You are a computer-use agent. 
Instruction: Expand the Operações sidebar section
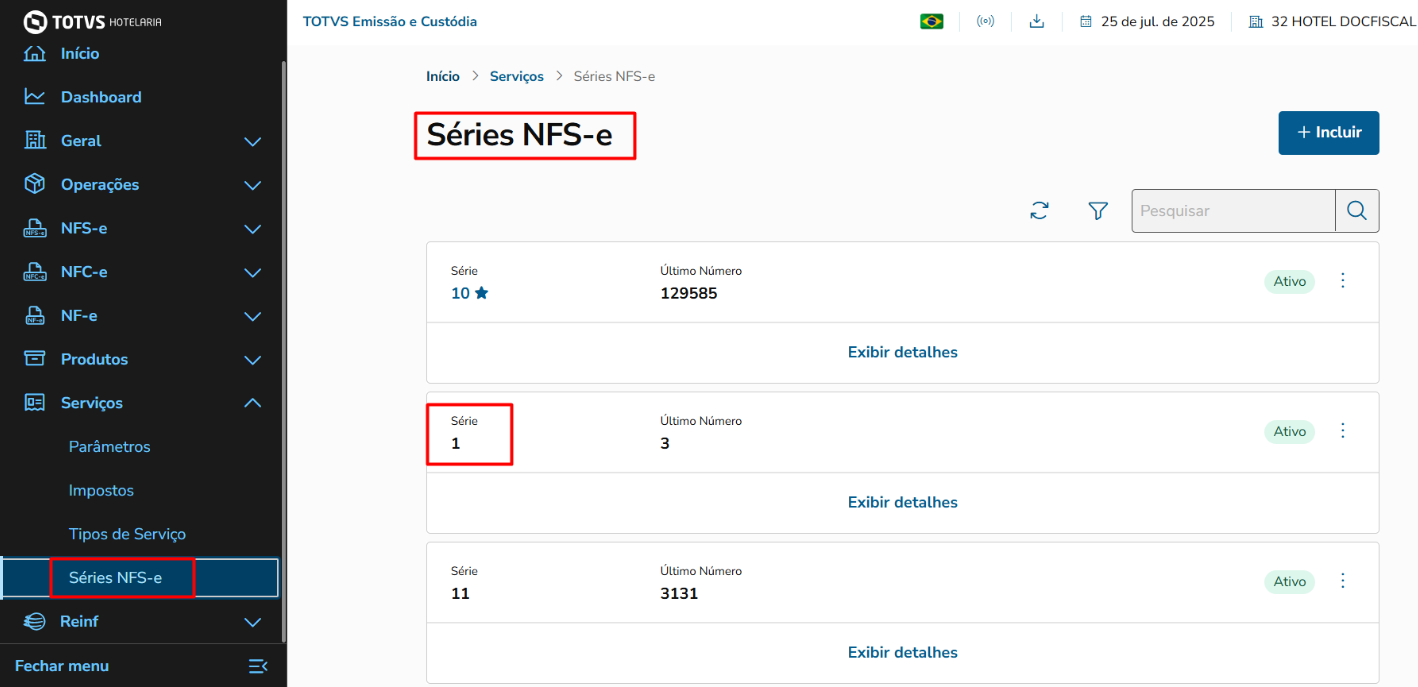253,185
